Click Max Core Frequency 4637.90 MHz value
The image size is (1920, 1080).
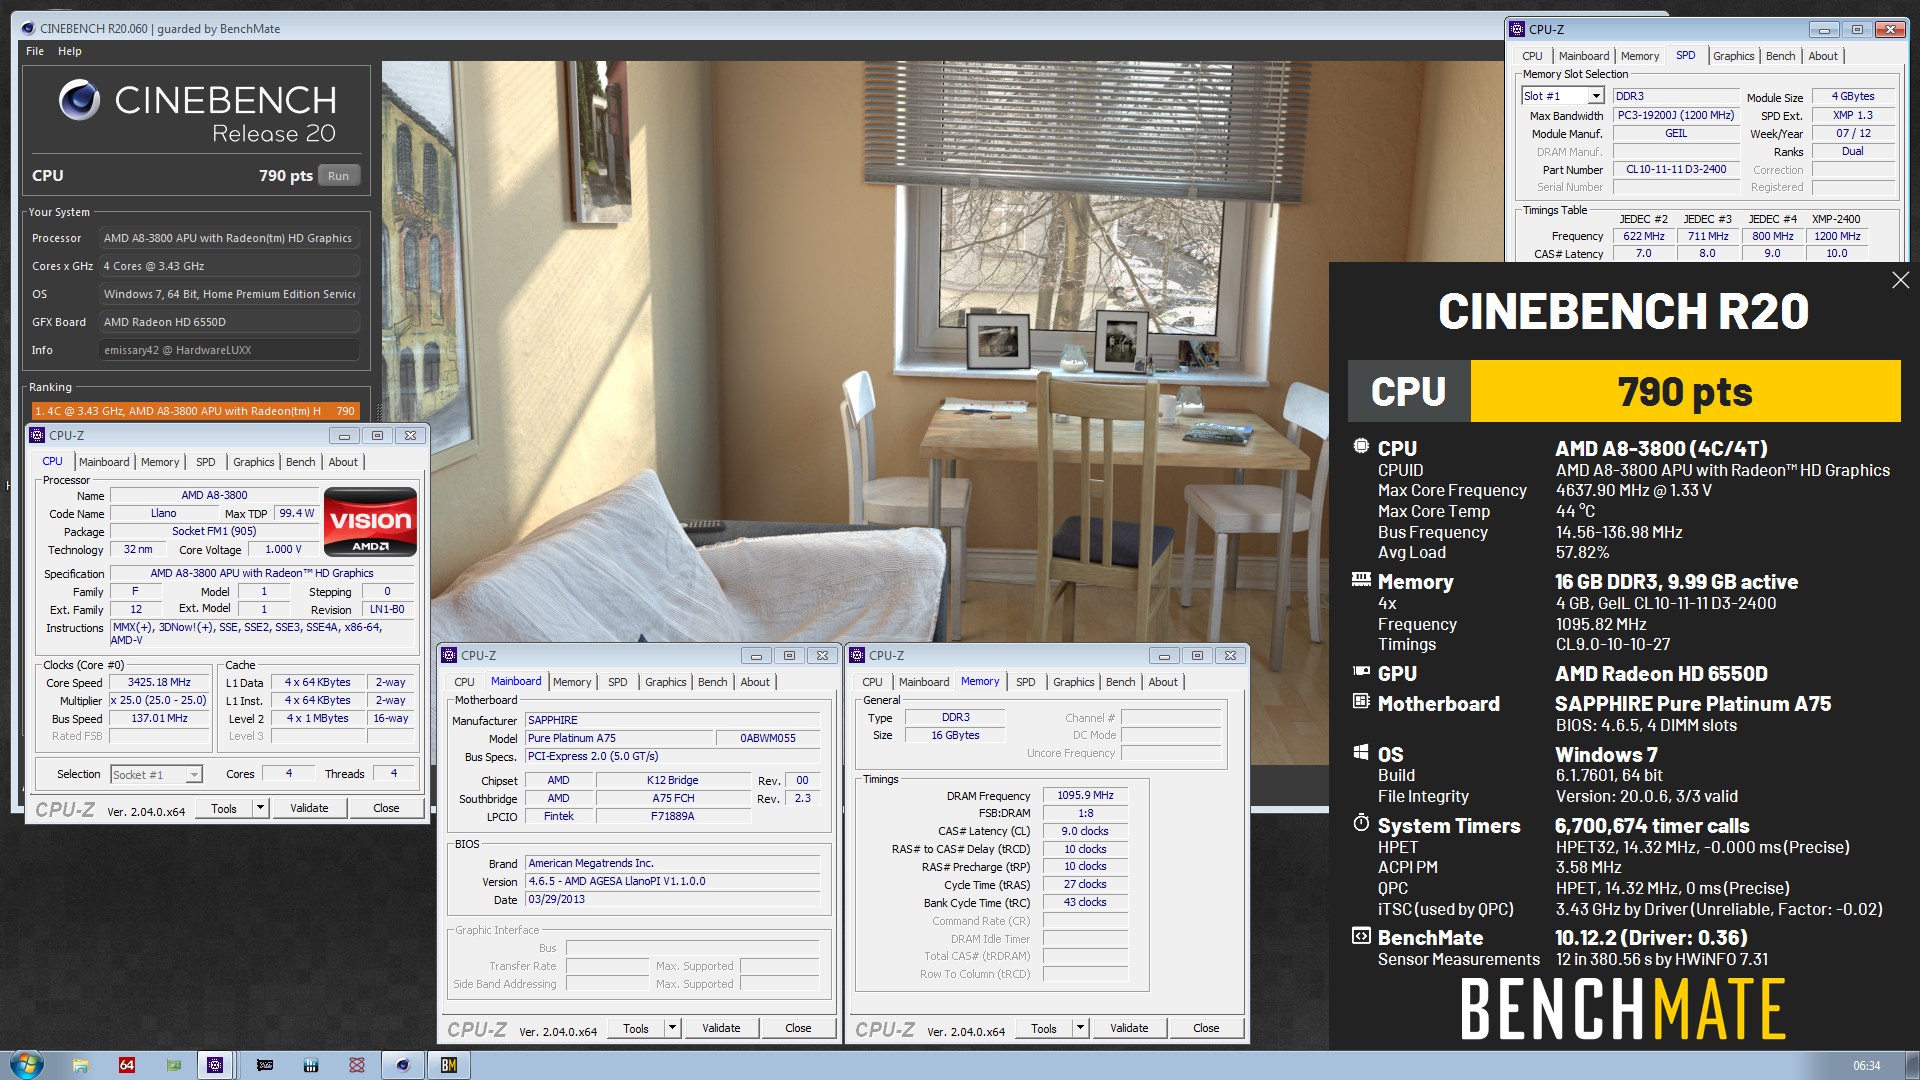[x=1633, y=490]
